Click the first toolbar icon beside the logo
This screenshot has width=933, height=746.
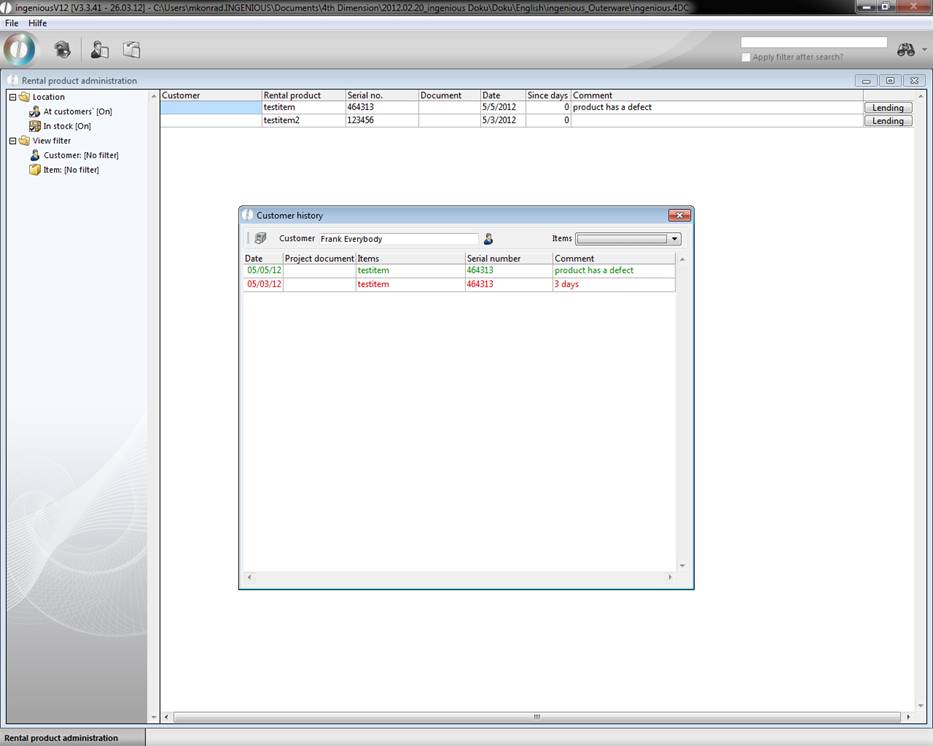click(62, 49)
